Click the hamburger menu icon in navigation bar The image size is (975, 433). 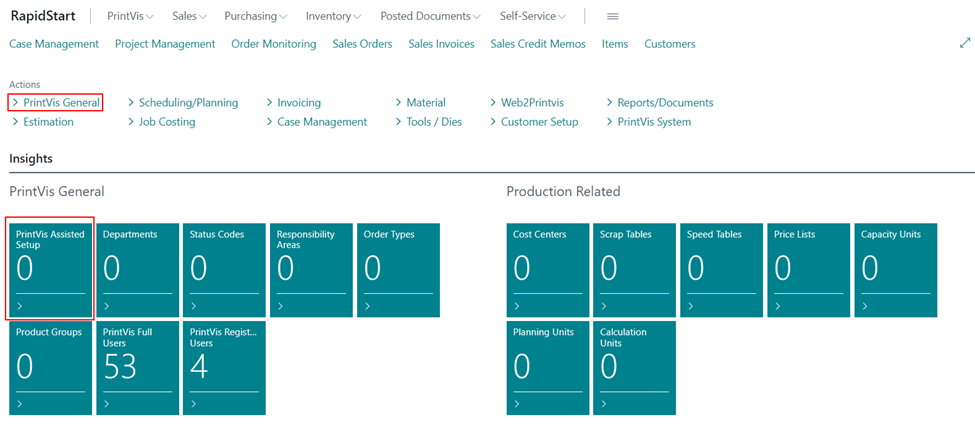612,17
